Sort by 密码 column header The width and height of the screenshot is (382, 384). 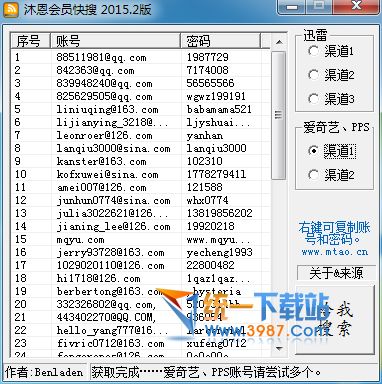220,41
